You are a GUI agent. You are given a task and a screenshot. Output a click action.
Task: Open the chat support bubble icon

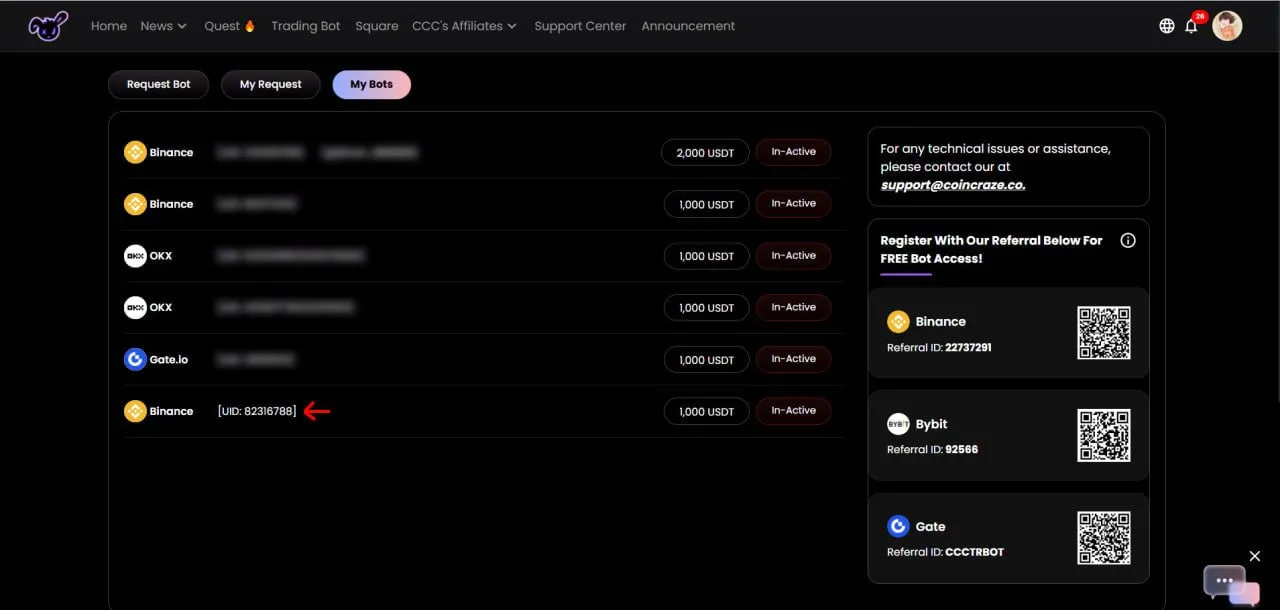1225,581
